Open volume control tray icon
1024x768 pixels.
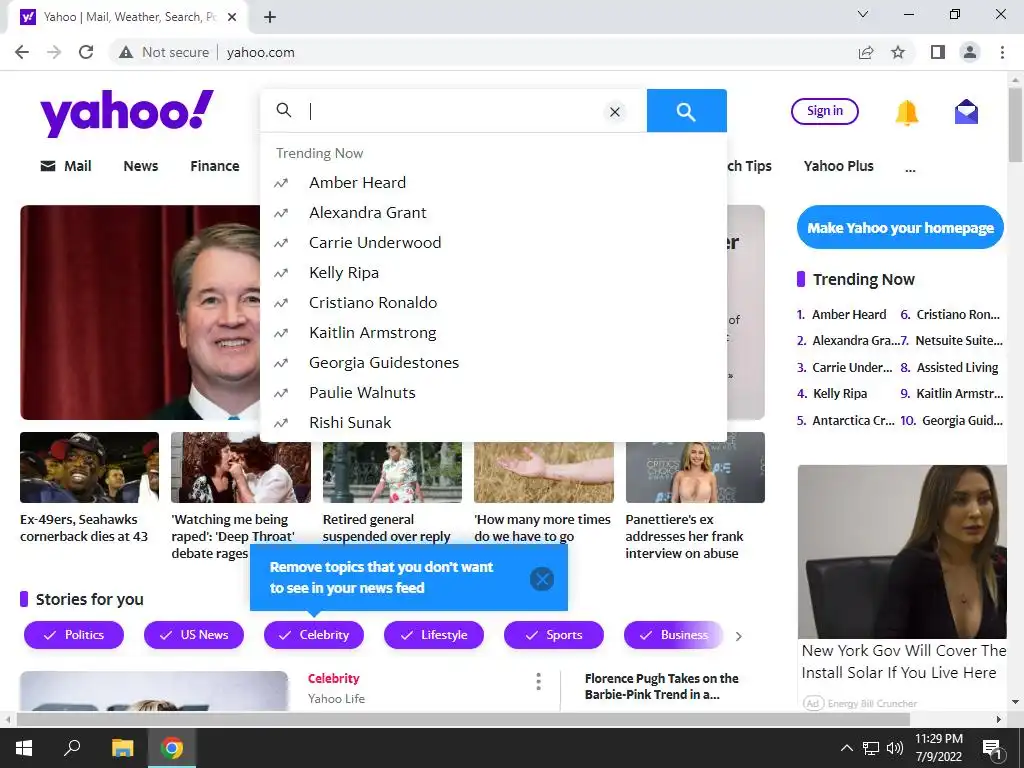coord(895,748)
